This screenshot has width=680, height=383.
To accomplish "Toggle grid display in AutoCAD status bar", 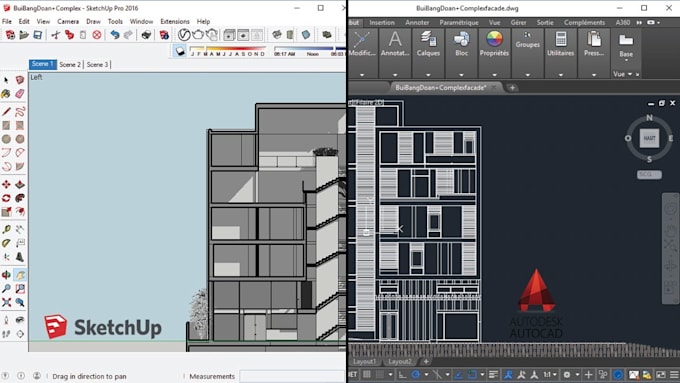I will pyautogui.click(x=367, y=374).
